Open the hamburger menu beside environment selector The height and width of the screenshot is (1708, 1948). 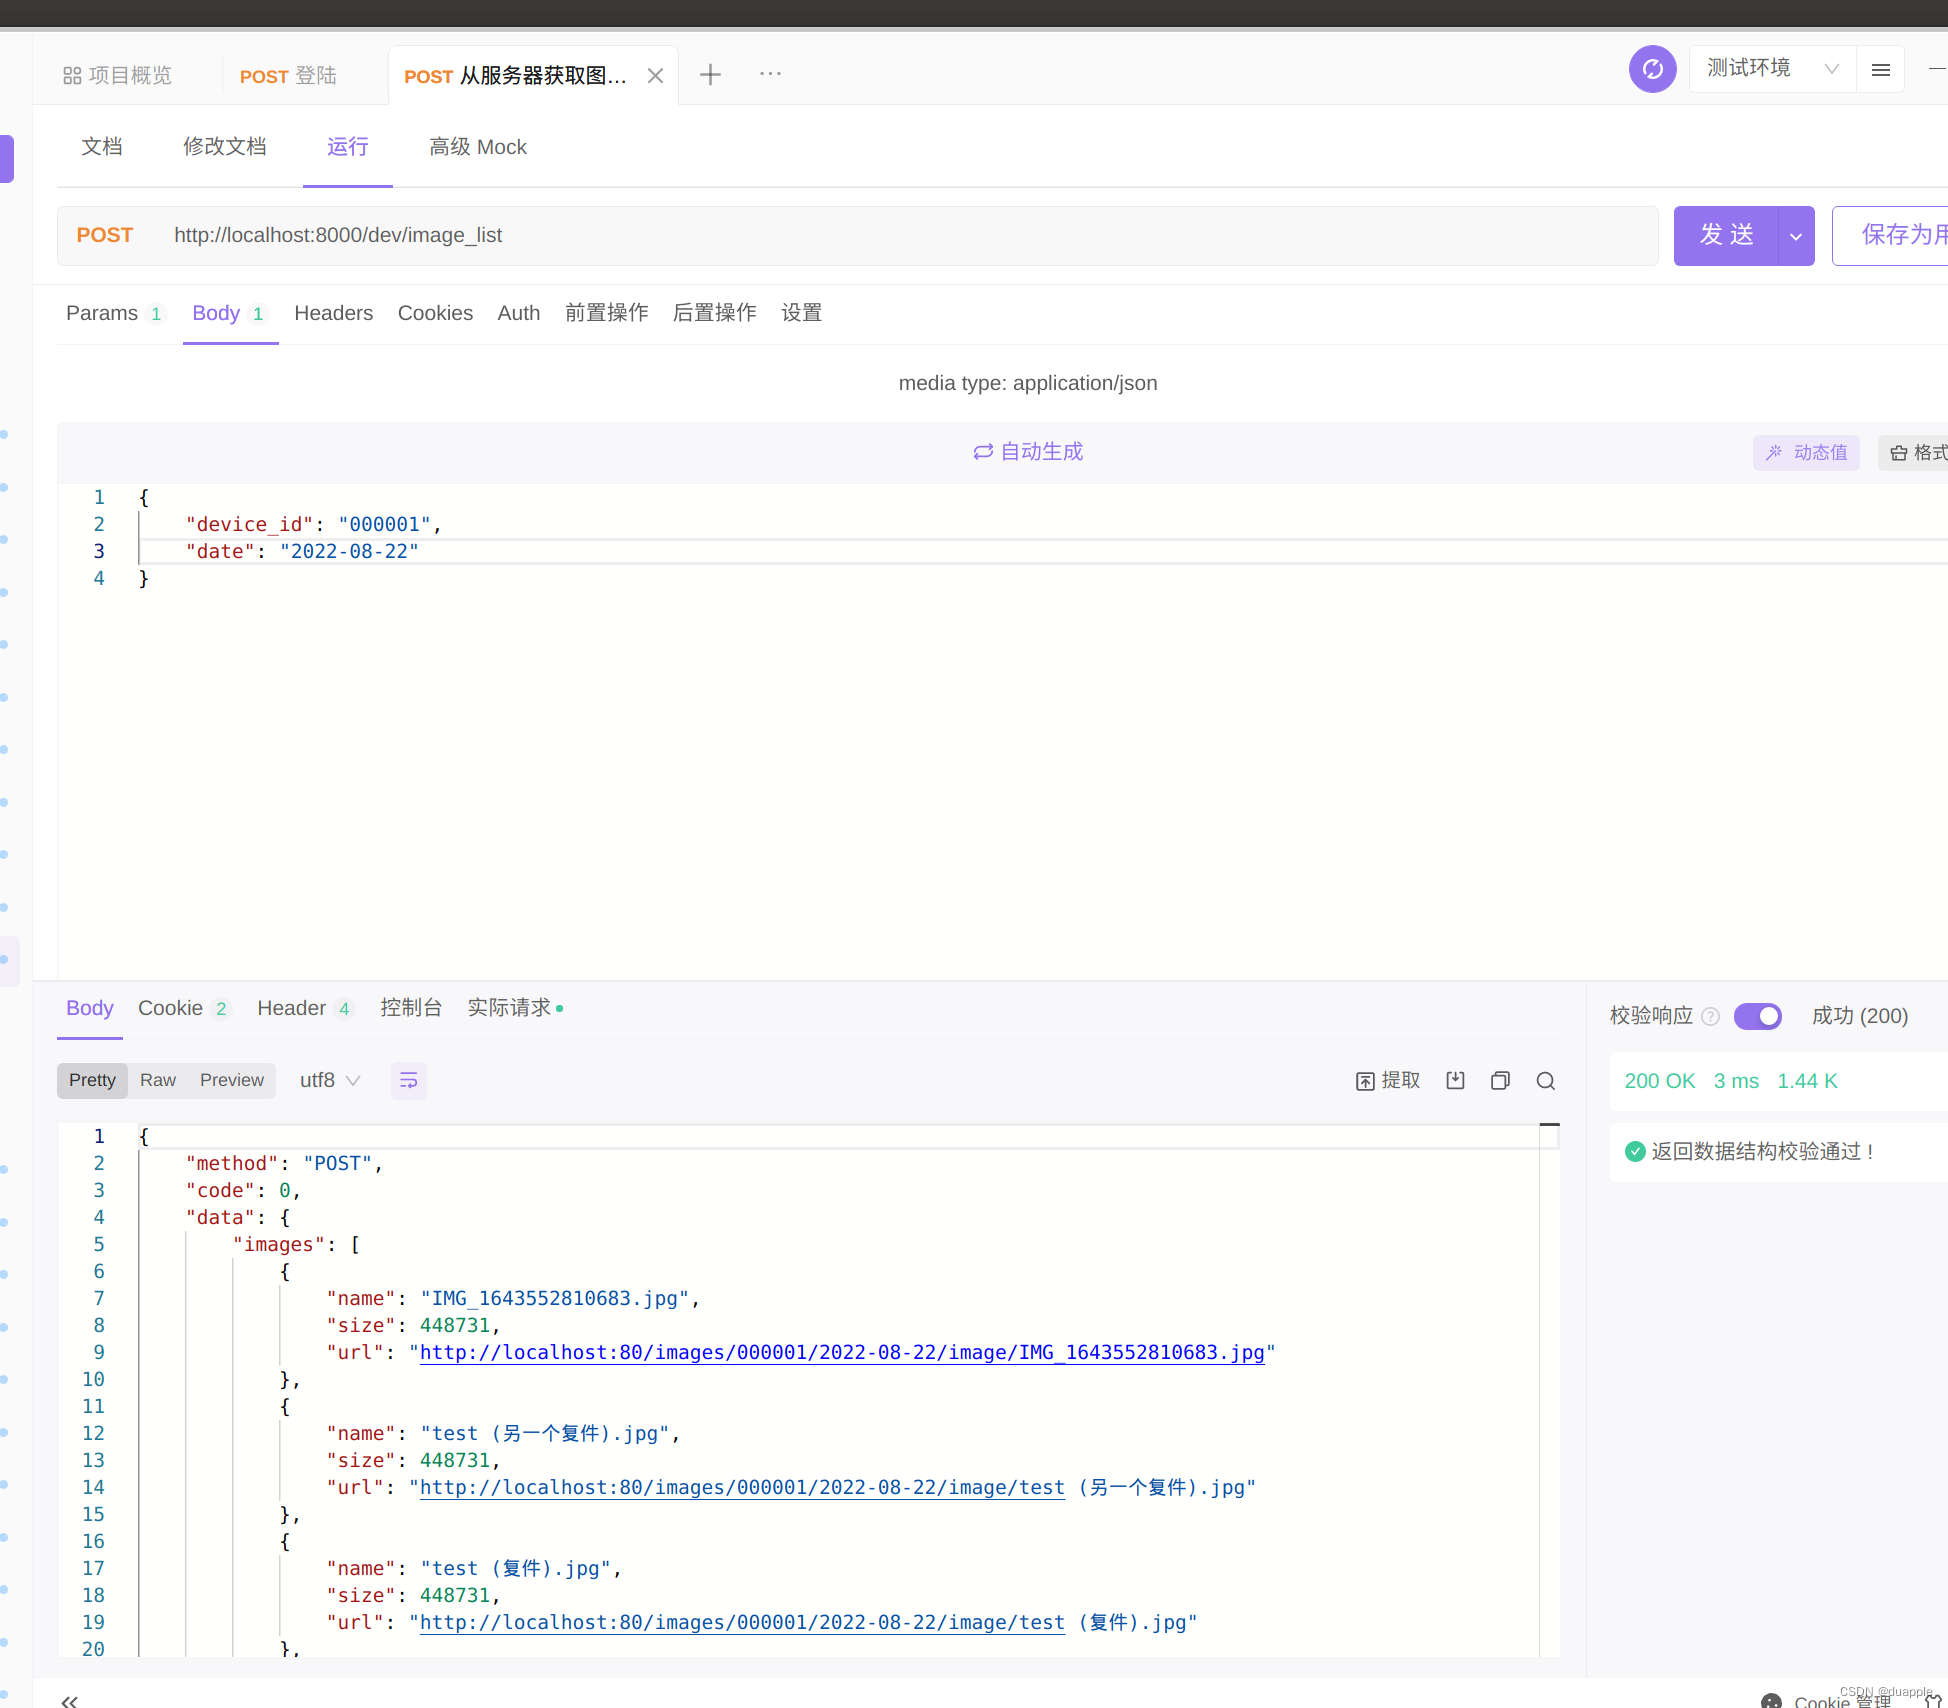1880,70
